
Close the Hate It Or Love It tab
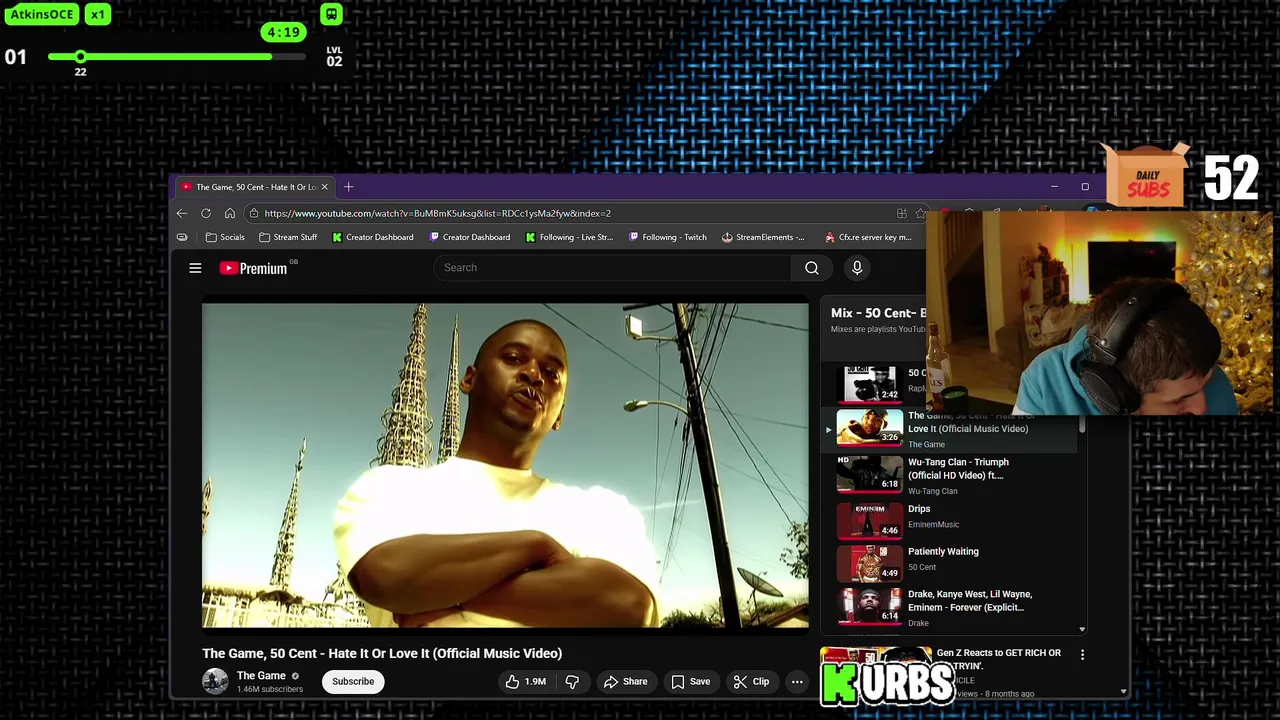[x=324, y=187]
